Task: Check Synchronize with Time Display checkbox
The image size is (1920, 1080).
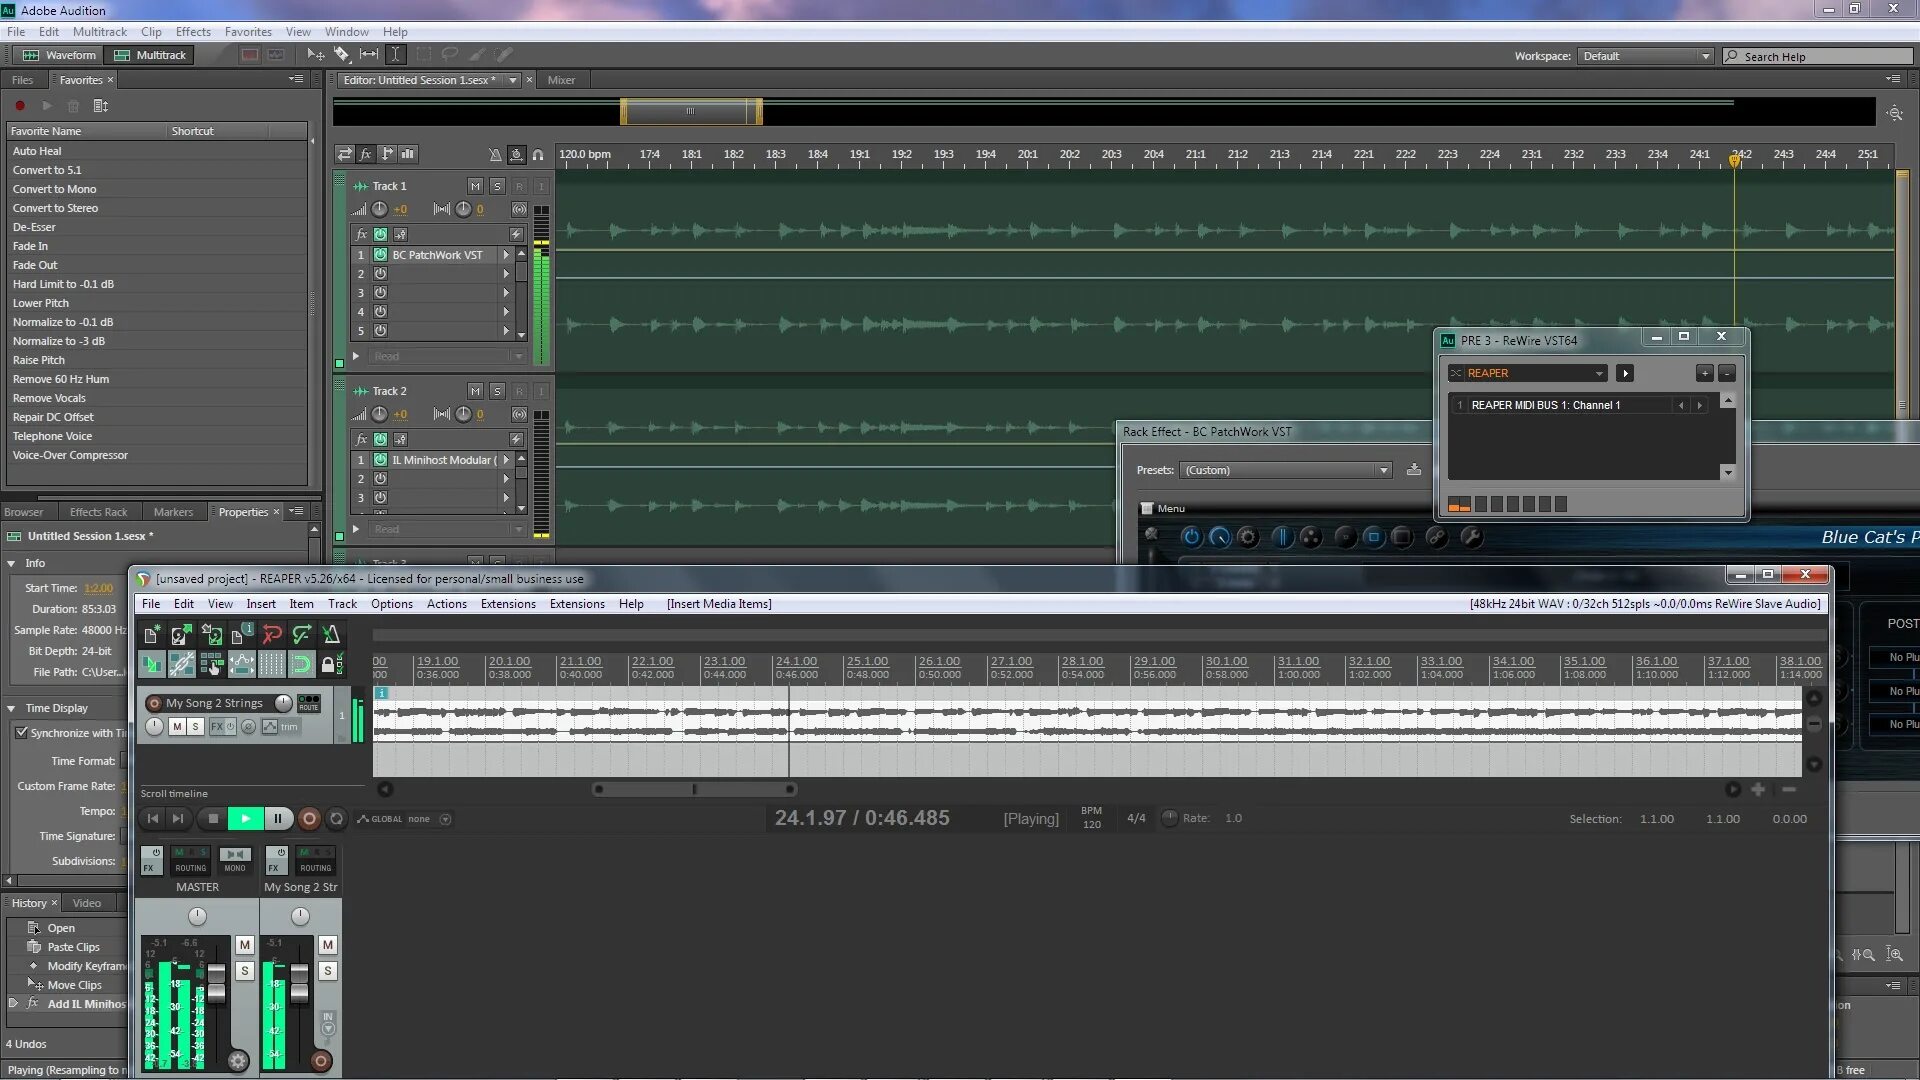Action: tap(21, 733)
